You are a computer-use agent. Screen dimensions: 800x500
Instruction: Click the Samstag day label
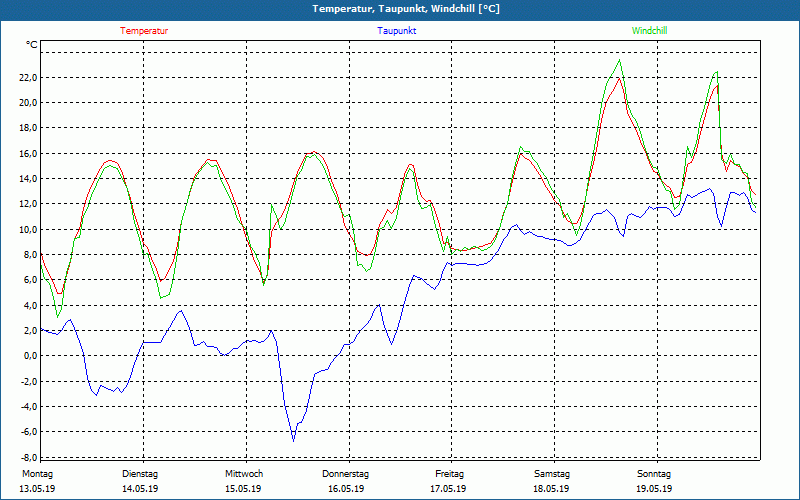click(552, 474)
